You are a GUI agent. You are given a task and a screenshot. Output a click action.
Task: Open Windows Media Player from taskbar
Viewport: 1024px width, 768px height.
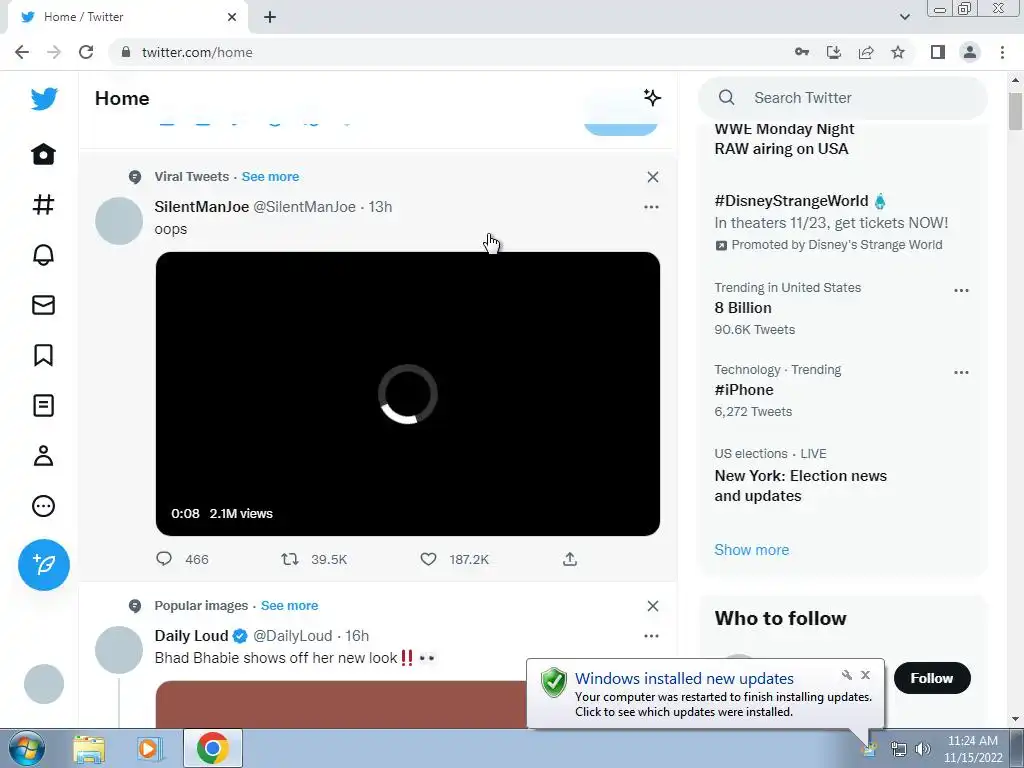click(x=150, y=748)
